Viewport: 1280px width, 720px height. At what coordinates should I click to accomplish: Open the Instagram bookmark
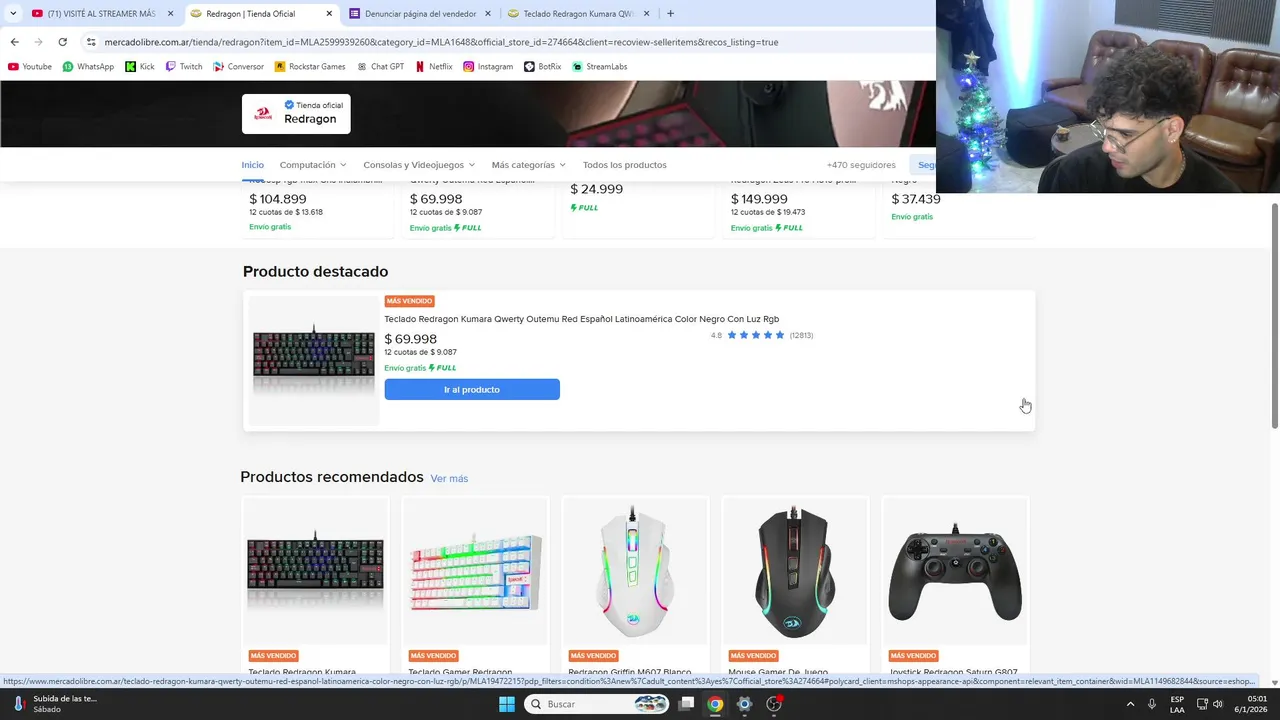point(488,67)
